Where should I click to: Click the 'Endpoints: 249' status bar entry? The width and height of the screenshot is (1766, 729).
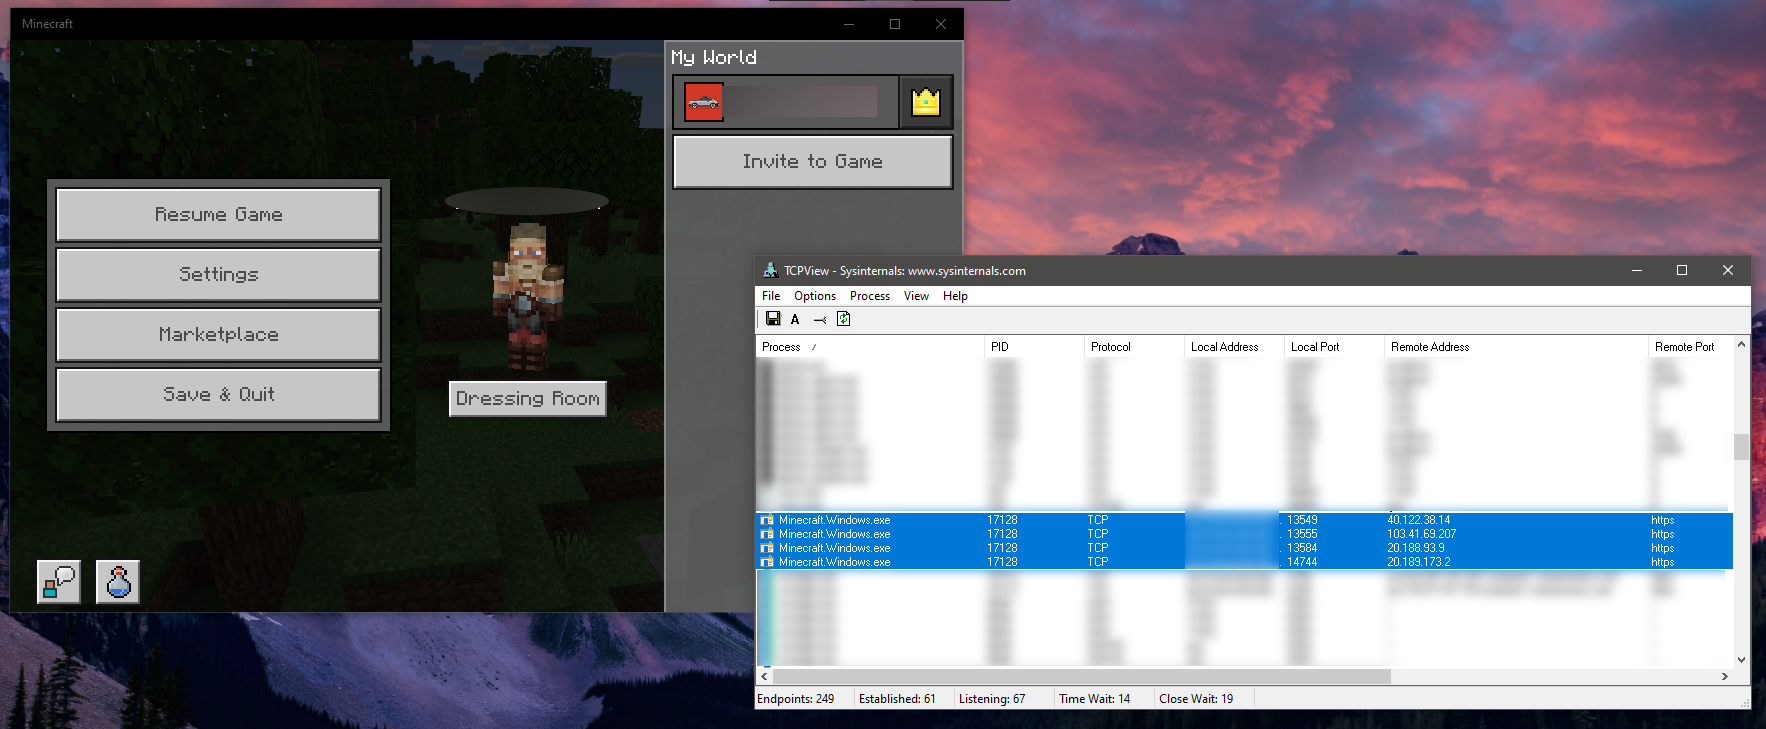[x=796, y=699]
